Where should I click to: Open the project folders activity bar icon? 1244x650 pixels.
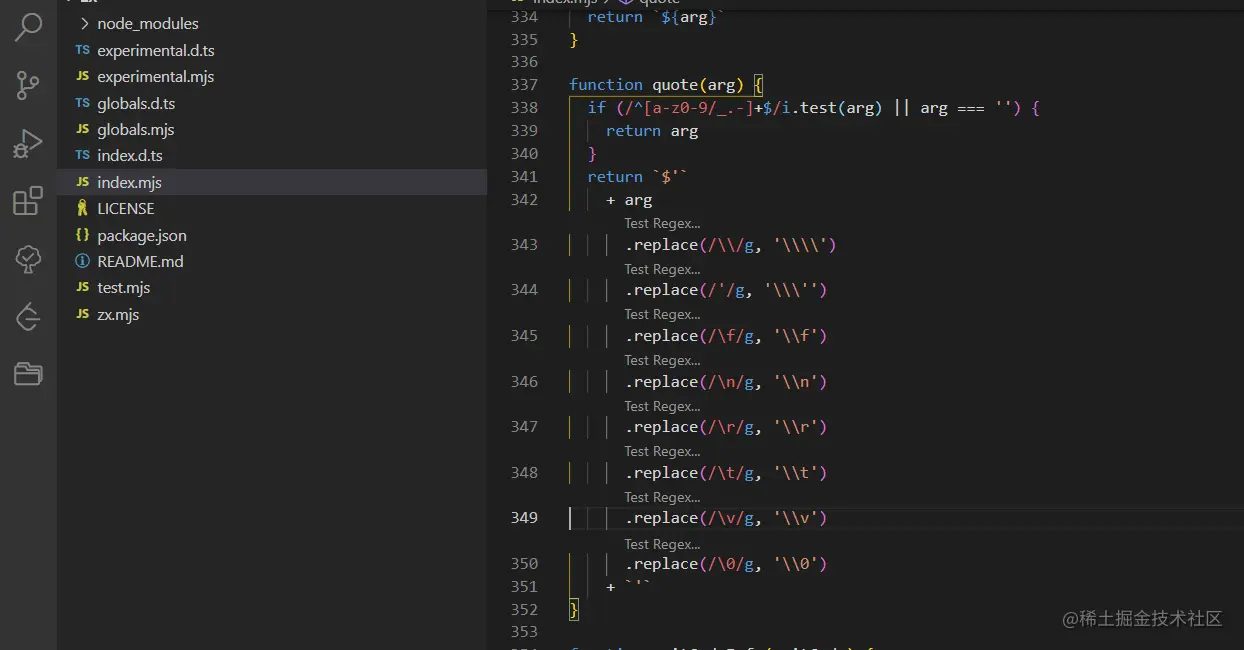click(x=28, y=375)
